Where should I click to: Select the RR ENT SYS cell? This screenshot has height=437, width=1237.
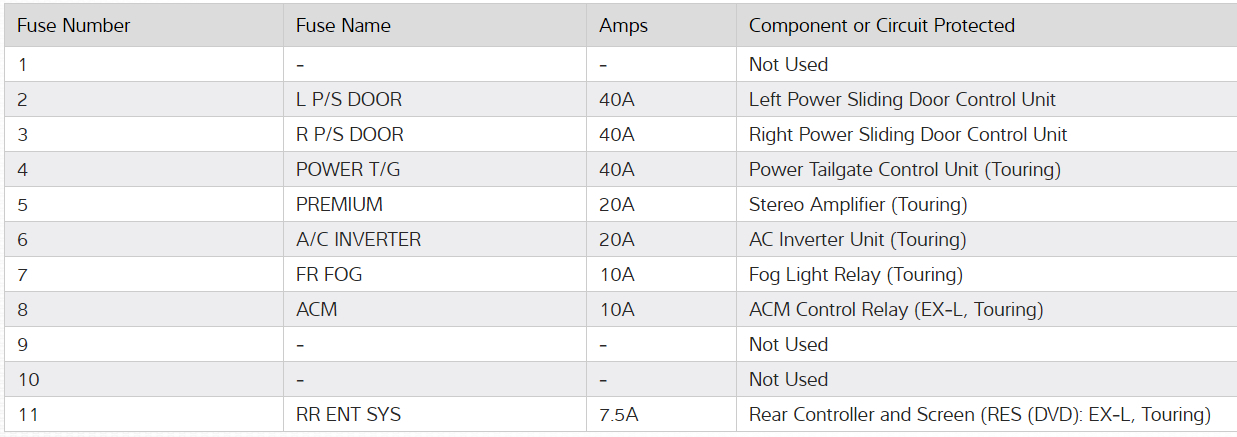tap(348, 414)
